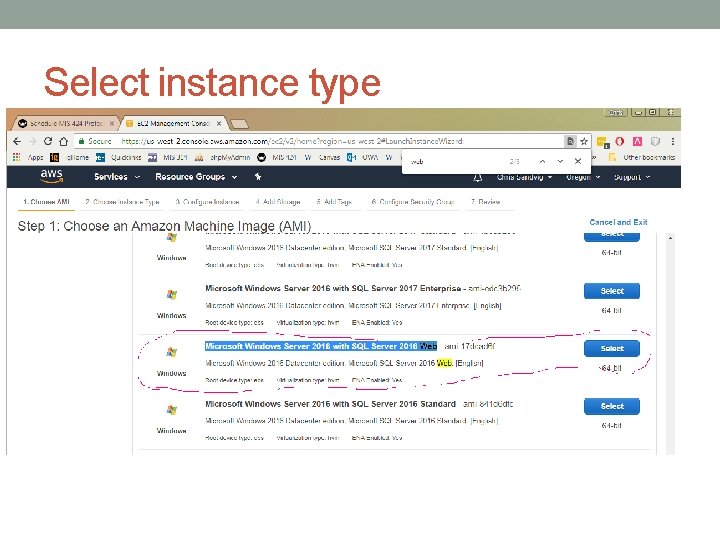Go back using the browser back arrow

pyautogui.click(x=17, y=141)
